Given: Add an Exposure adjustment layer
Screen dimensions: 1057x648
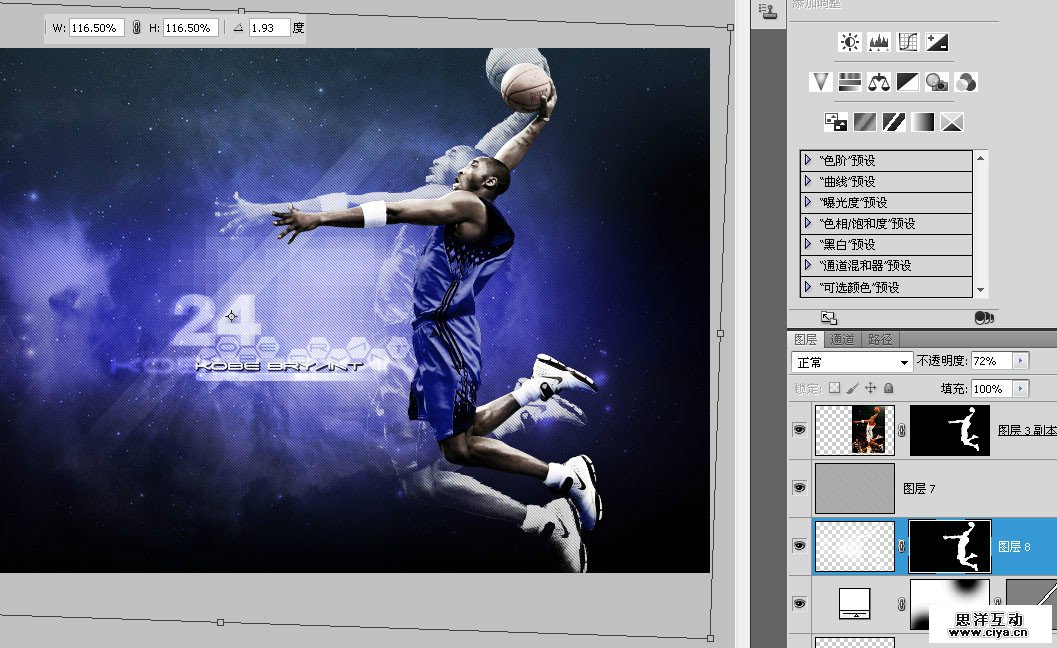Looking at the screenshot, I should coord(936,41).
